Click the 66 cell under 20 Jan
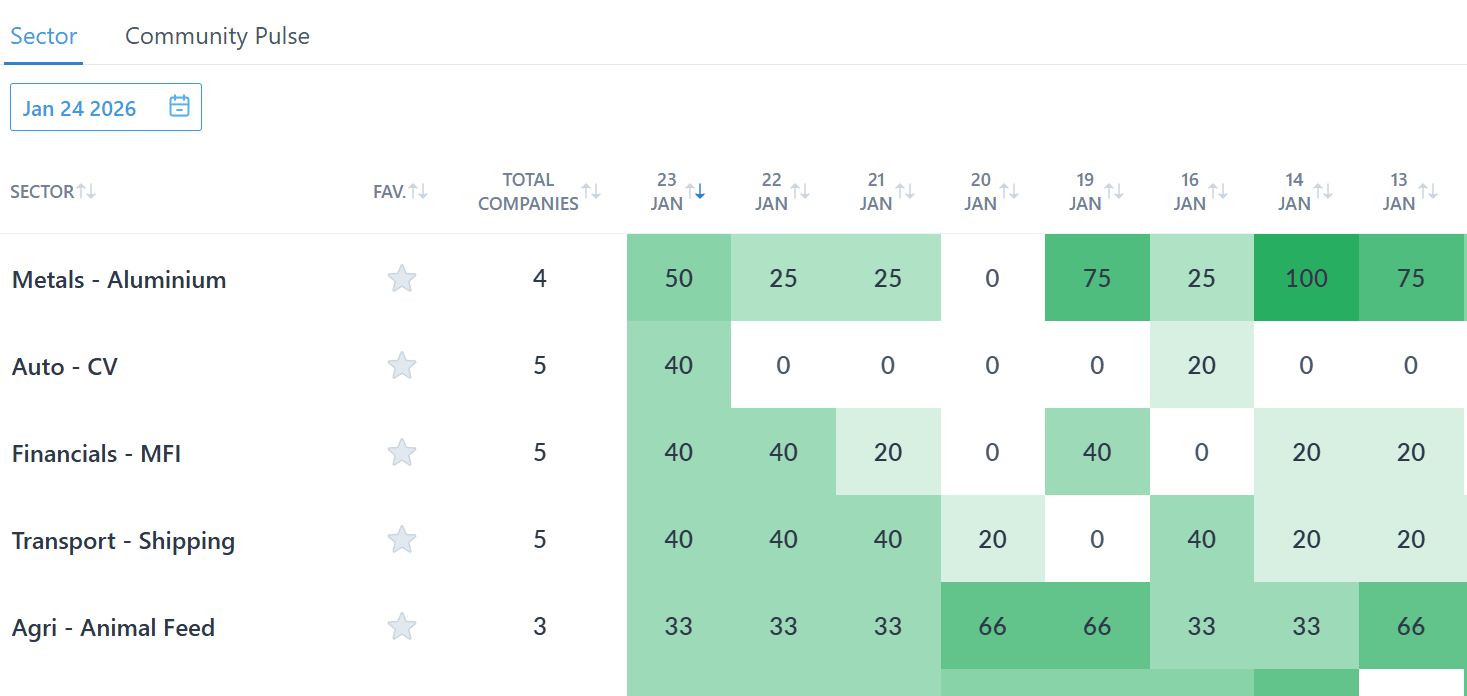This screenshot has width=1467, height=696. 992,627
